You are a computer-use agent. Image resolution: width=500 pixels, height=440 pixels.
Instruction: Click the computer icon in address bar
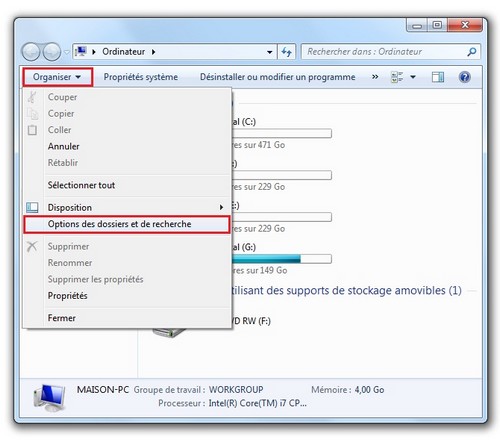pyautogui.click(x=81, y=51)
